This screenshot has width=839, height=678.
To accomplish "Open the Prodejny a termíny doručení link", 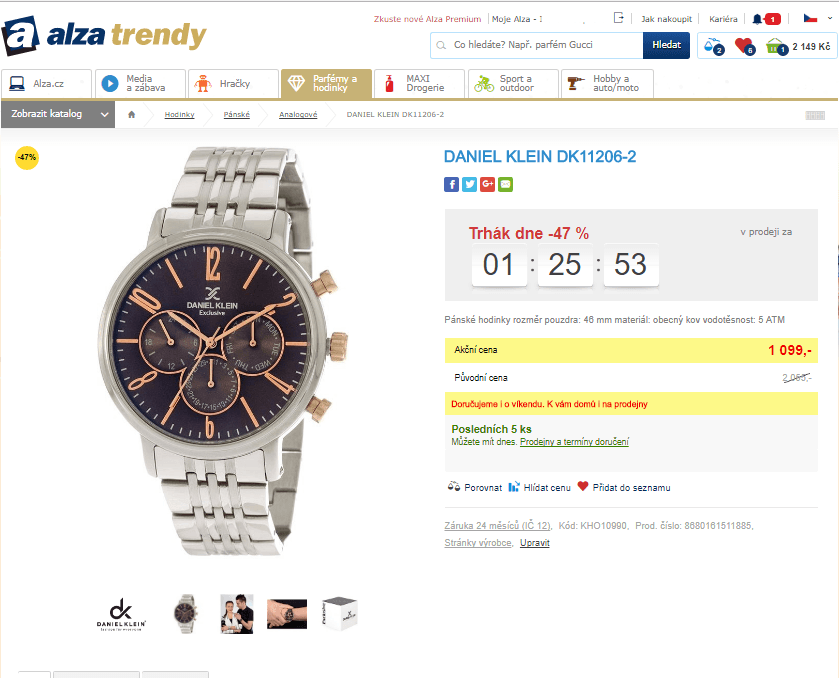I will [574, 442].
